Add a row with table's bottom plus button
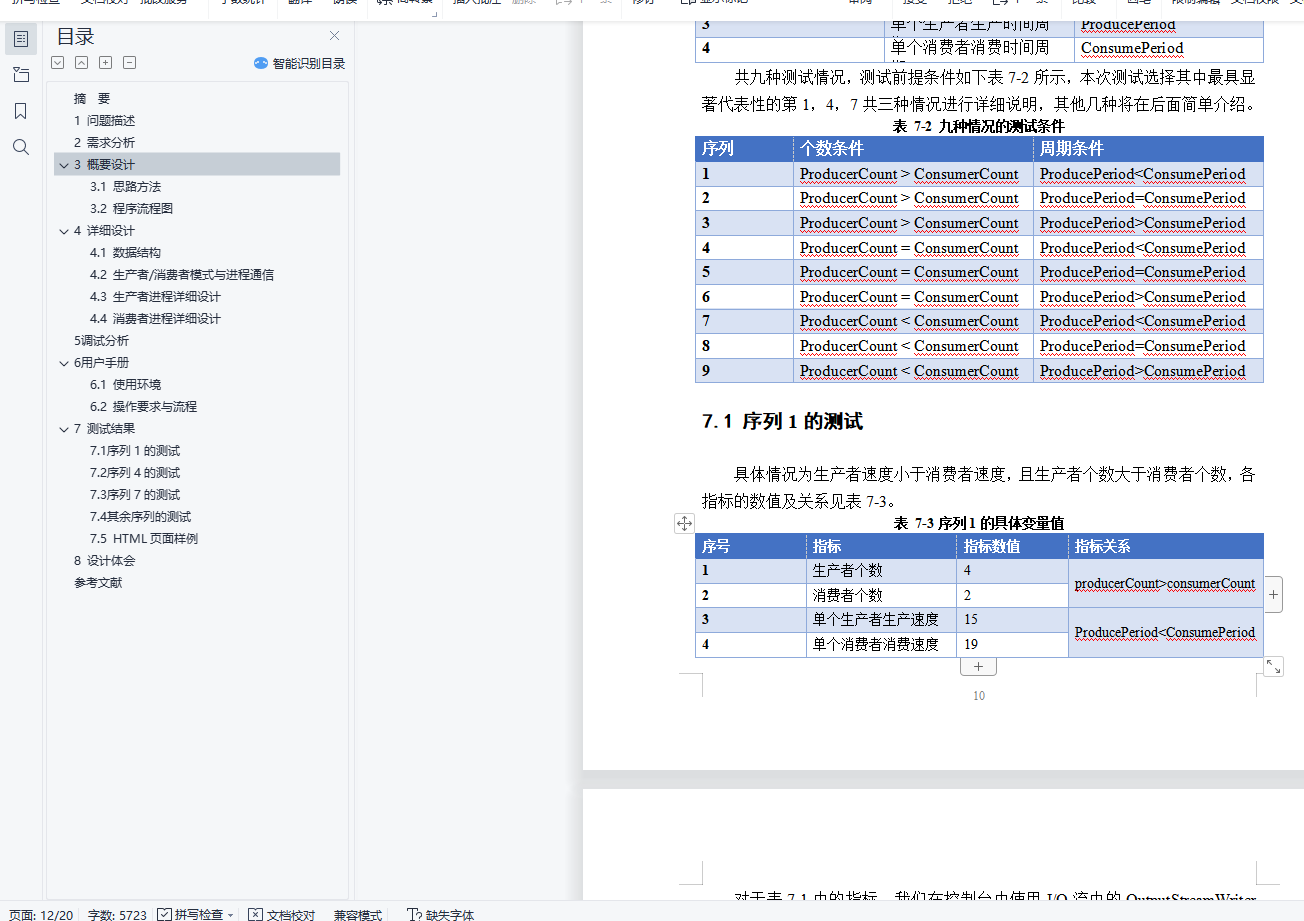Viewport: 1304px width, 921px height. pyautogui.click(x=978, y=666)
